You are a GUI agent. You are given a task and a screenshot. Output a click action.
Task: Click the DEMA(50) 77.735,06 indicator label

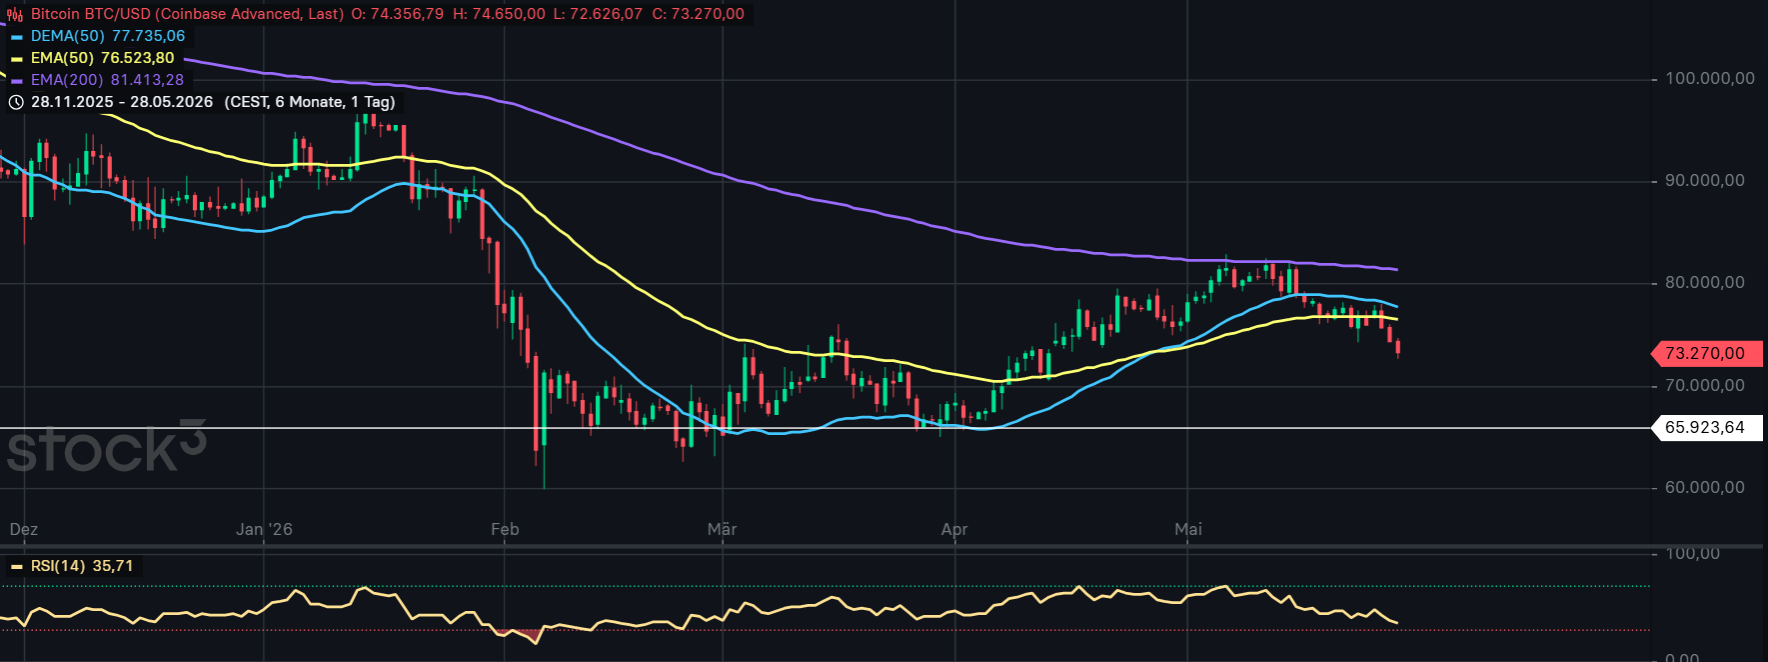108,36
